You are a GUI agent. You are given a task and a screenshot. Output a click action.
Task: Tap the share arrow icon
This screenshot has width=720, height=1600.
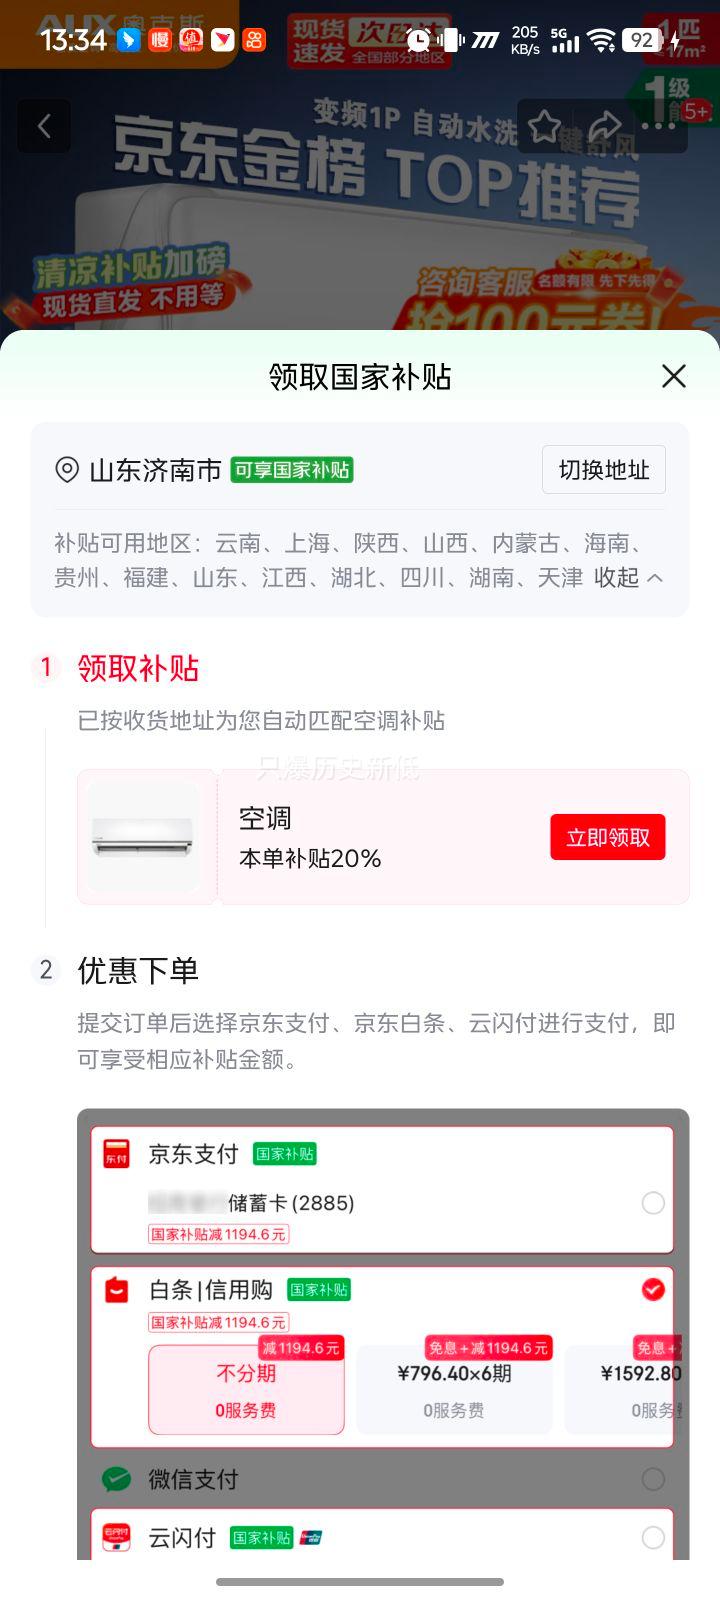(604, 126)
